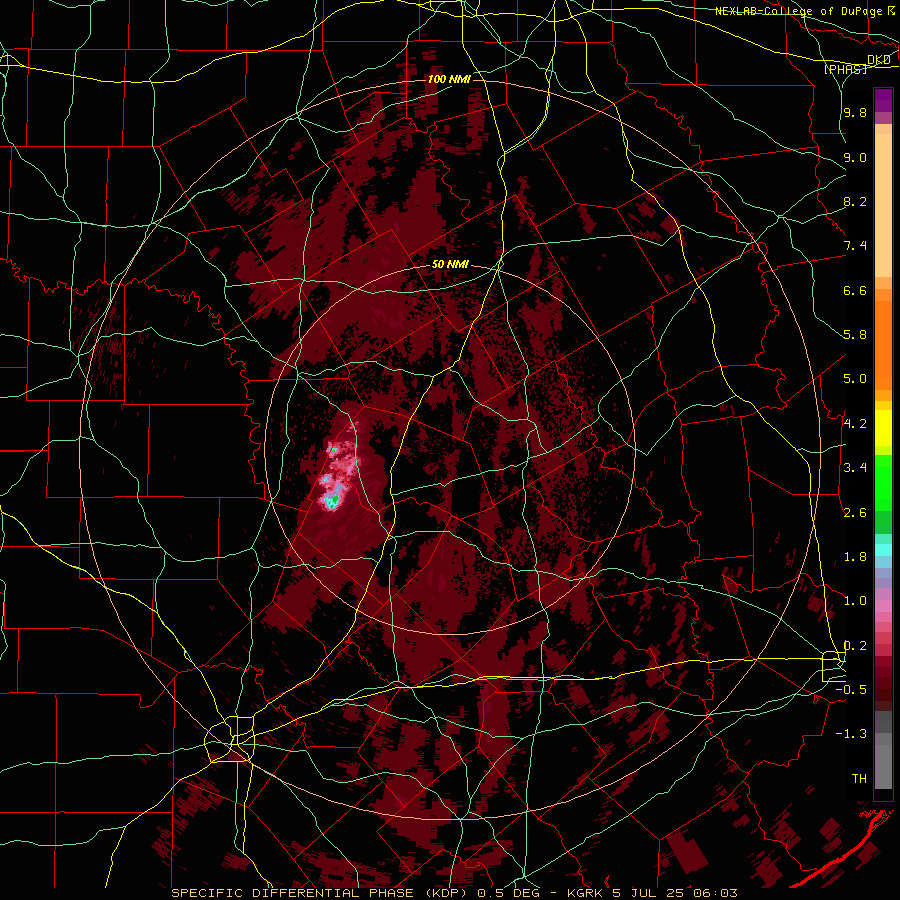Click the 9.0 value on the color scale
The image size is (900, 900).
coord(855,157)
